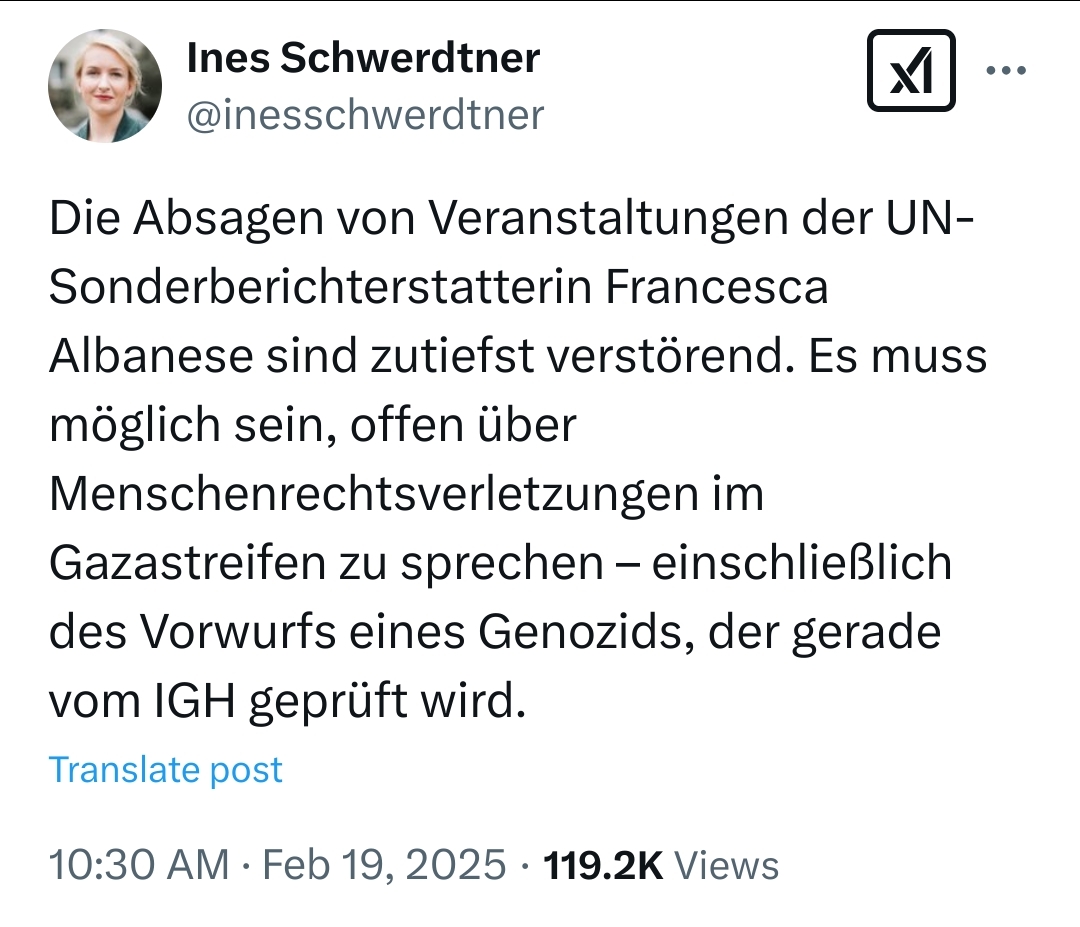Open the Grok icon beside the post
Viewport: 1080px width, 927px height.
tap(910, 70)
